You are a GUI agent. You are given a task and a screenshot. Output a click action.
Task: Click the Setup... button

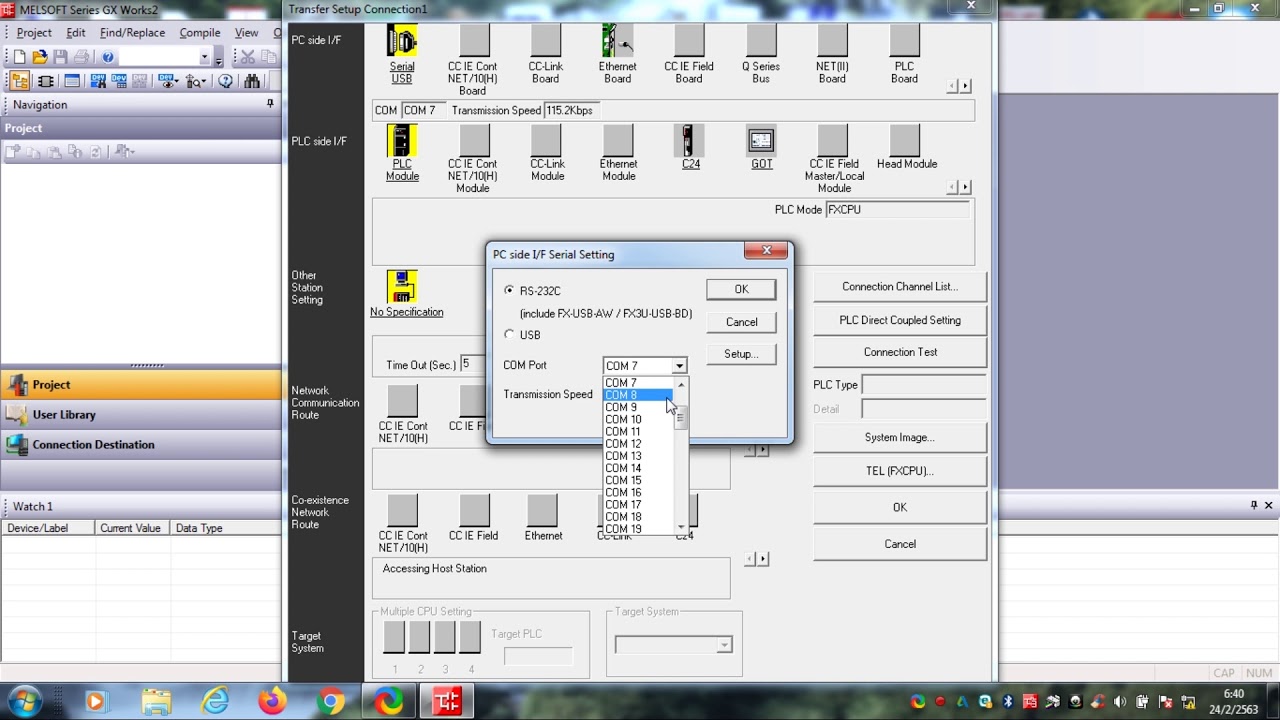(741, 354)
